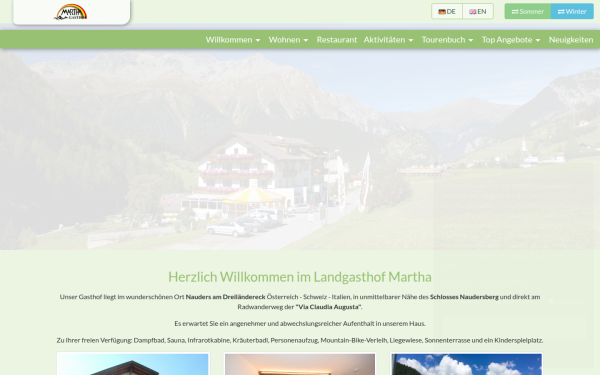This screenshot has width=600, height=375.
Task: Open the Willkommen menu
Action: pyautogui.click(x=233, y=40)
